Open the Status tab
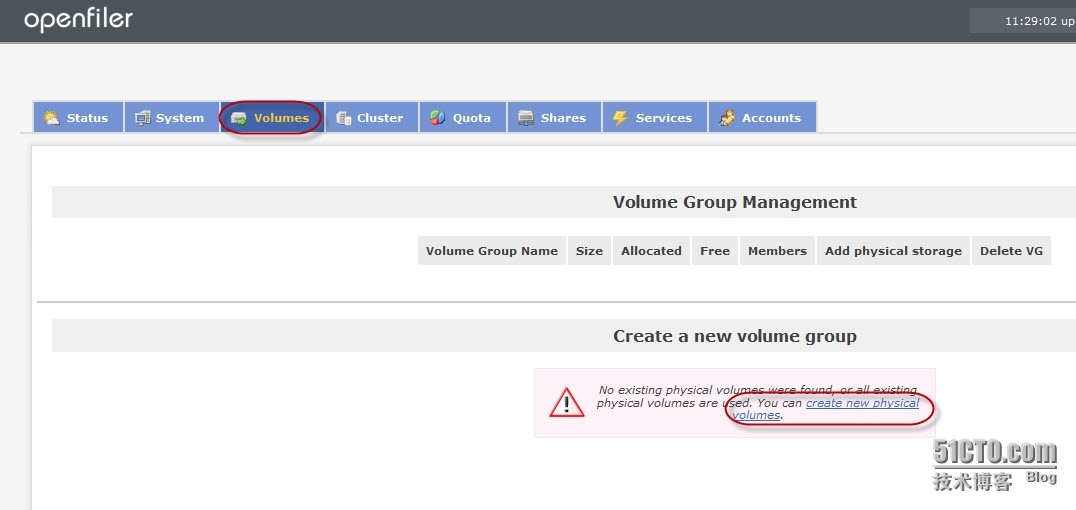 pos(78,117)
